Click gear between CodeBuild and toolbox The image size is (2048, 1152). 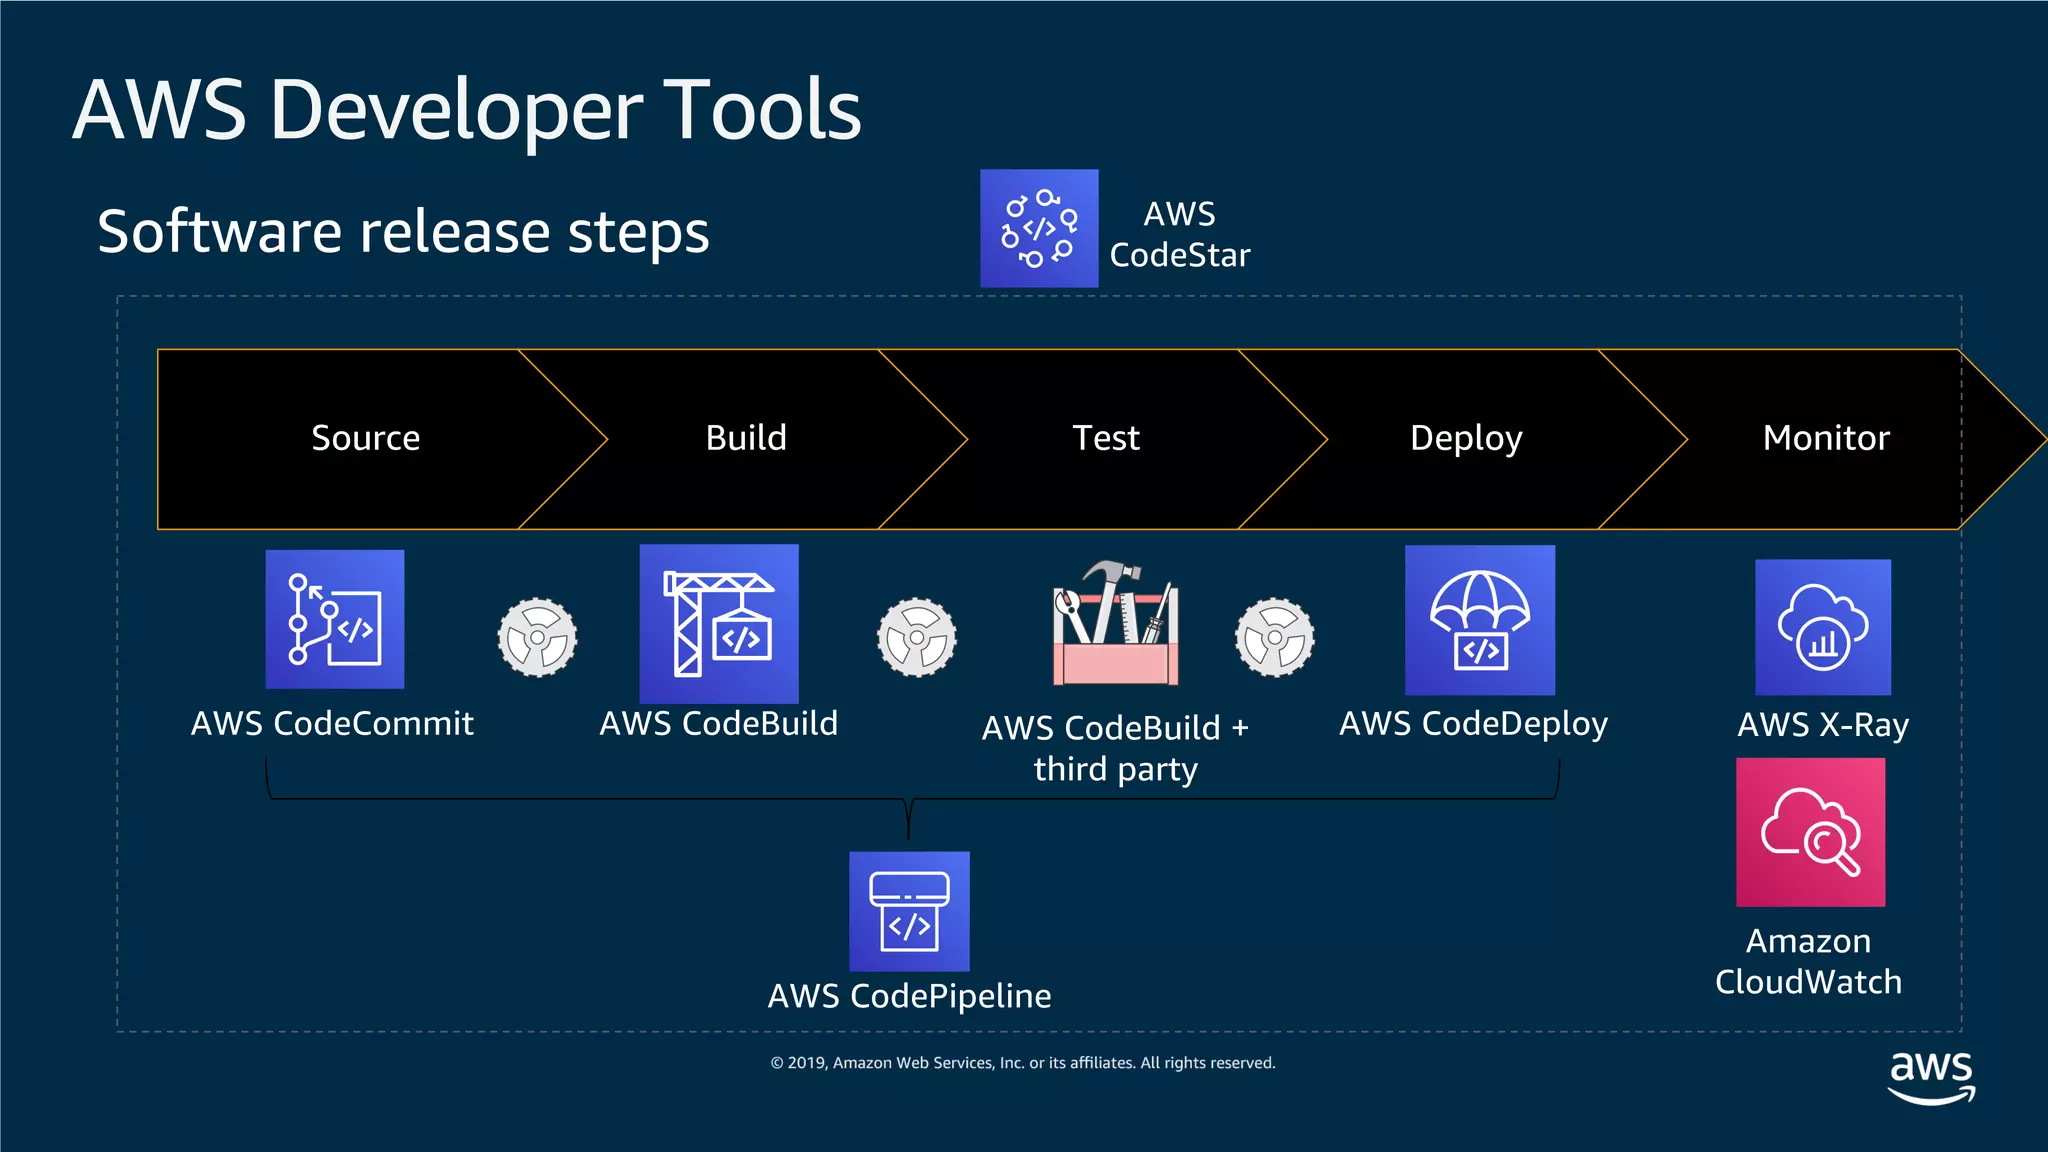pyautogui.click(x=916, y=637)
